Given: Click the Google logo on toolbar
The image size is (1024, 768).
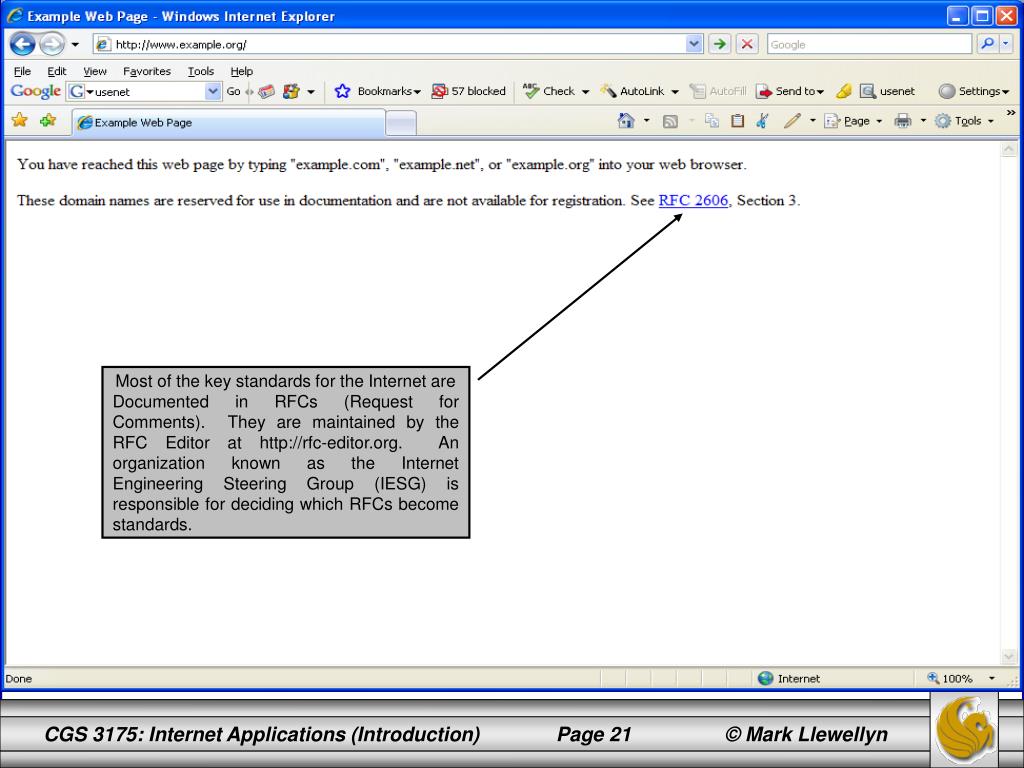Looking at the screenshot, I should (x=36, y=91).
